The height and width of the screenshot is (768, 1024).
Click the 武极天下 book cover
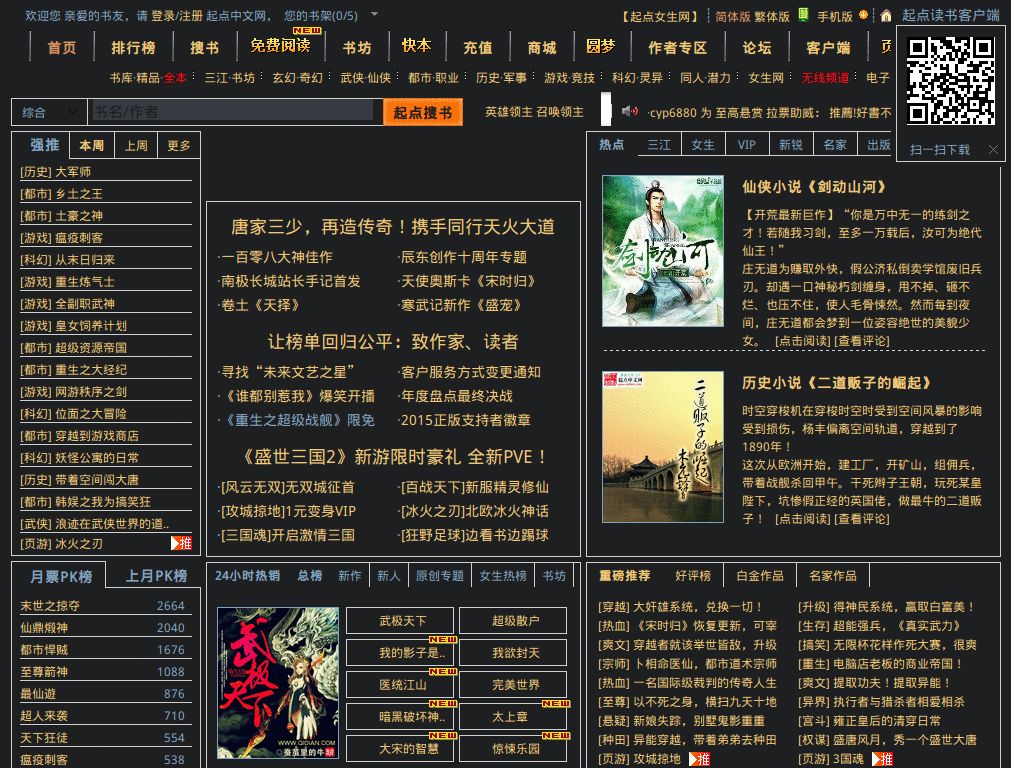278,682
